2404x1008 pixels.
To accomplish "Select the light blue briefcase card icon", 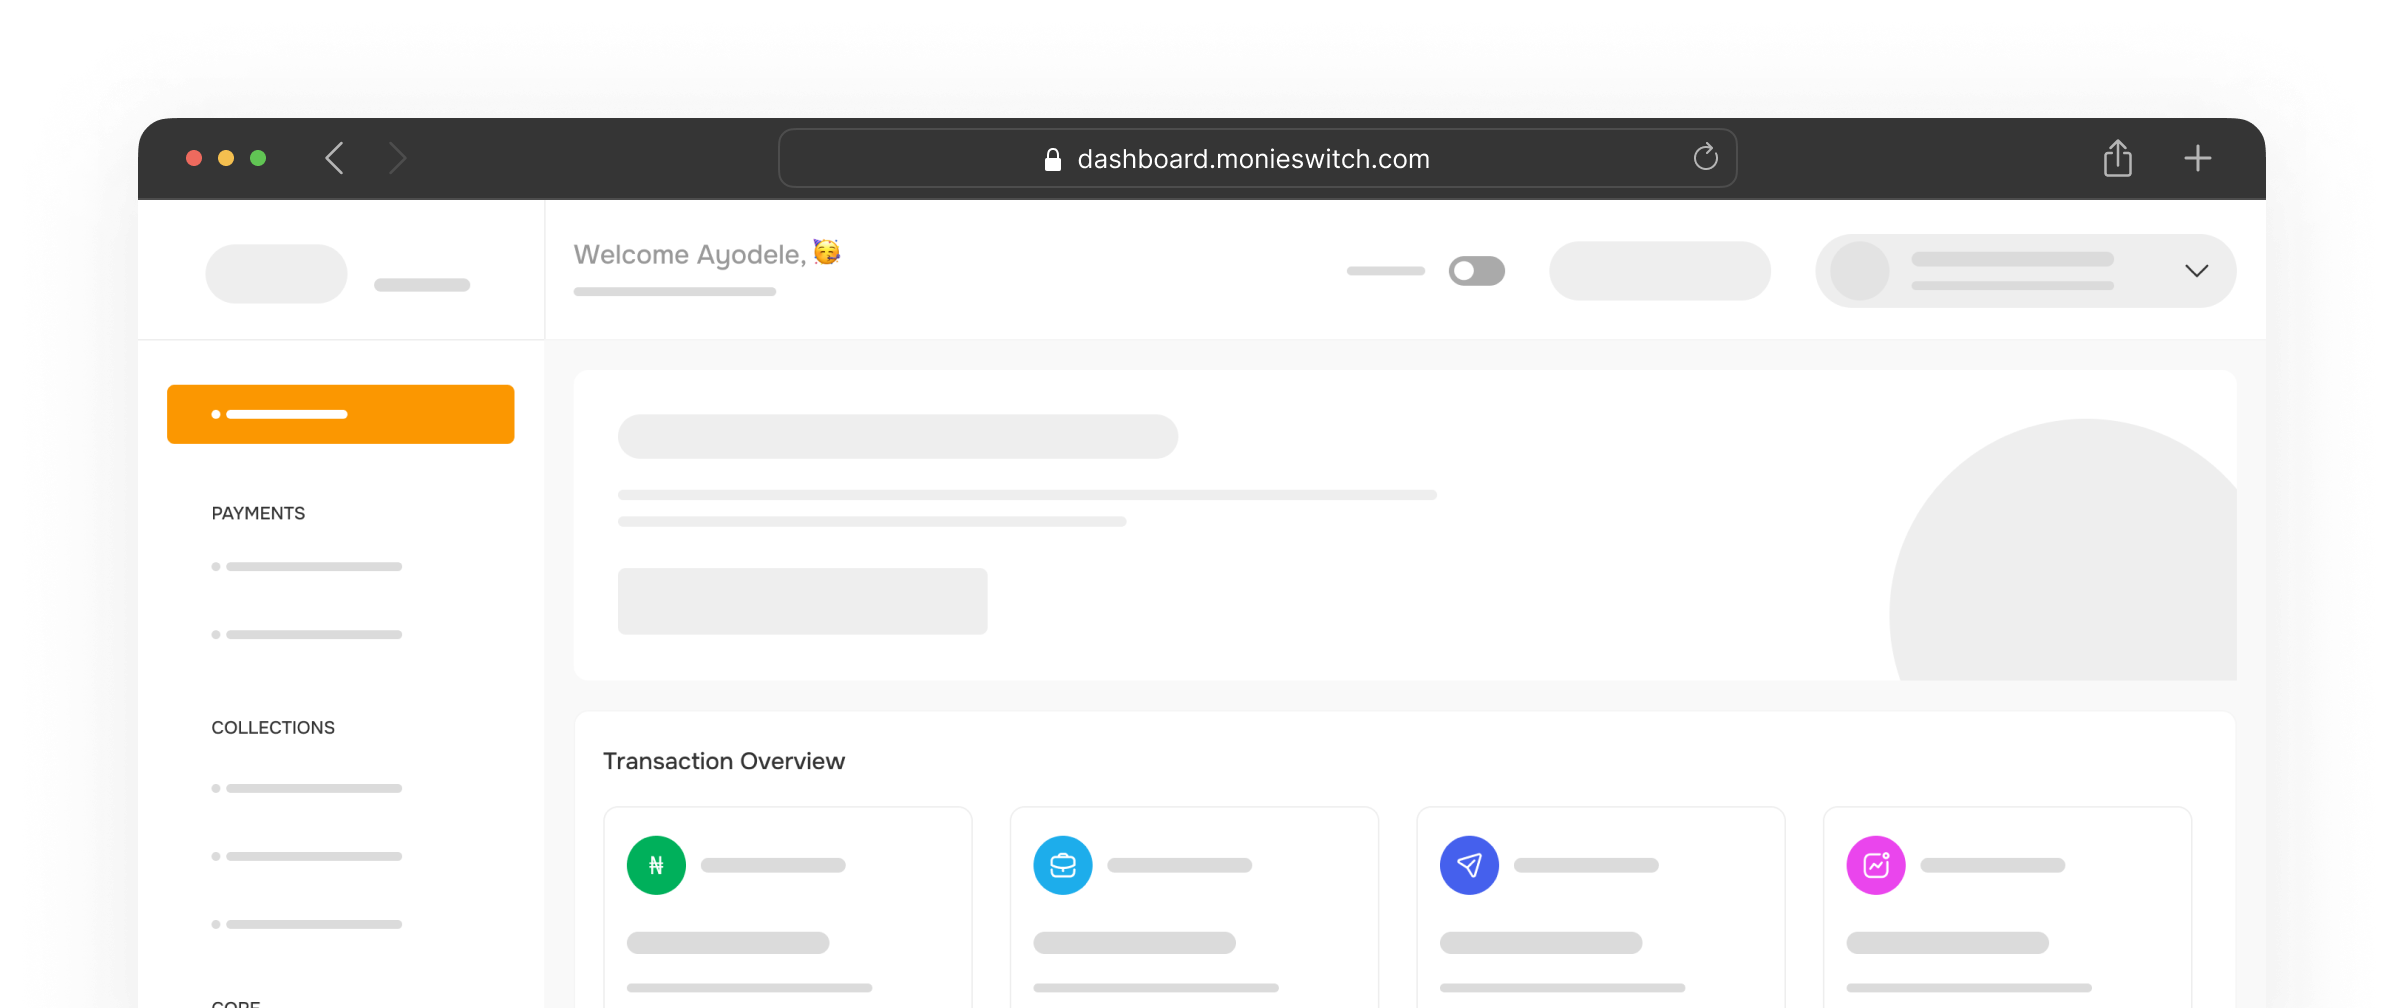I will (x=1062, y=865).
